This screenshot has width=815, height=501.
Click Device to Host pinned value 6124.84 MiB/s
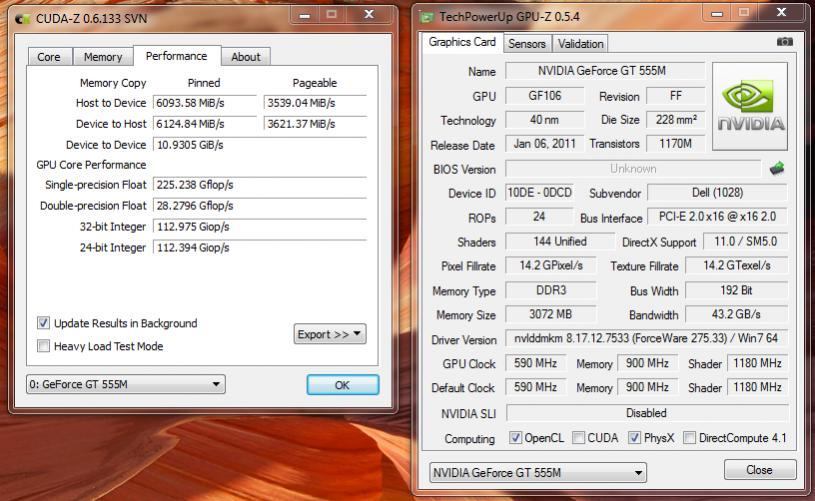(205, 124)
